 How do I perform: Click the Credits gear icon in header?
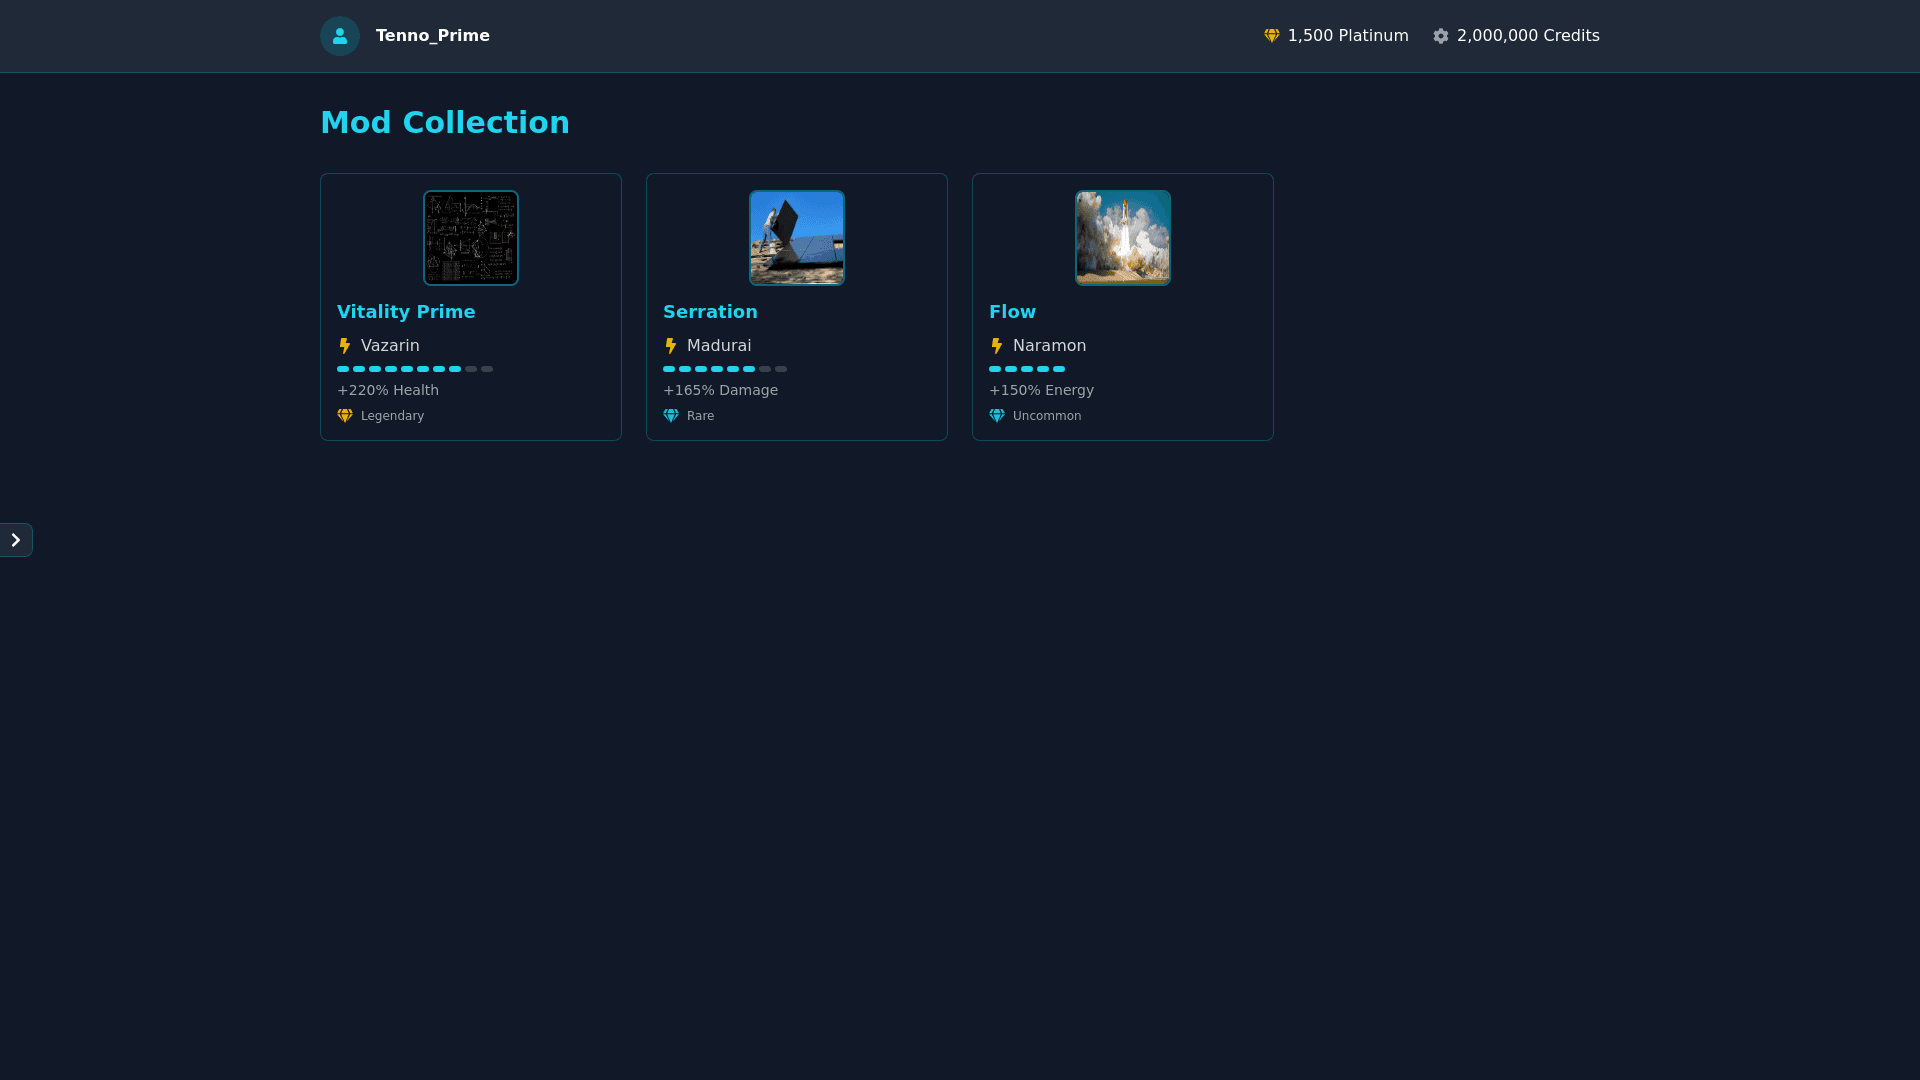(x=1440, y=36)
